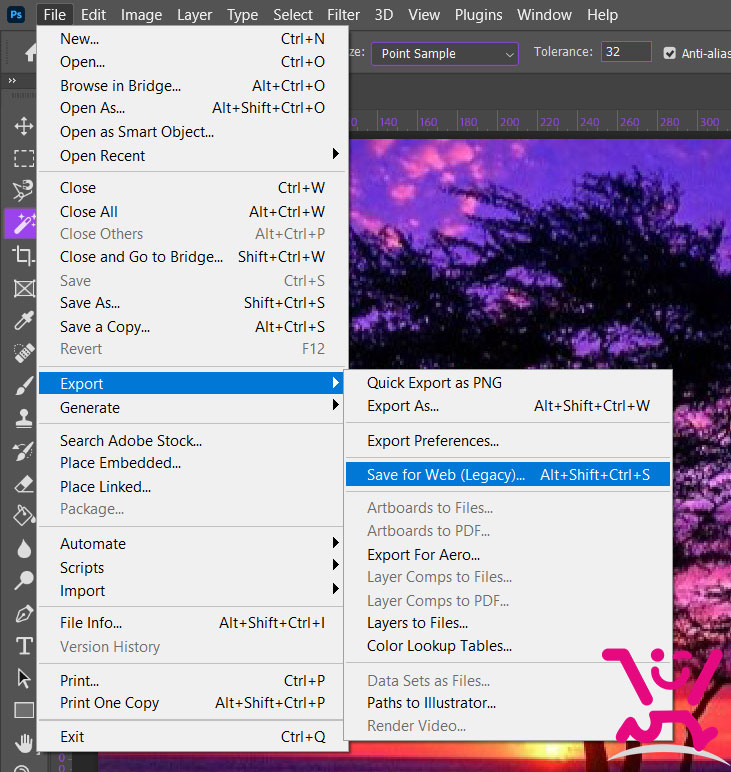Expand the Open Recent submenu
731x772 pixels.
click(x=192, y=156)
